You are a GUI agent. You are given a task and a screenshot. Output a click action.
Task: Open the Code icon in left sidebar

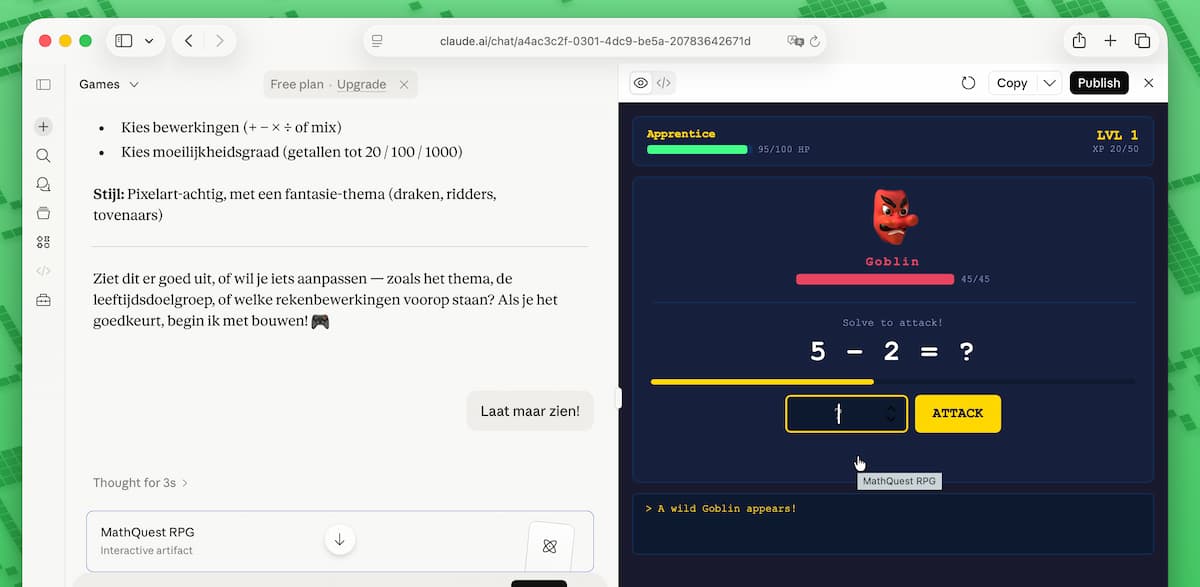coord(43,271)
